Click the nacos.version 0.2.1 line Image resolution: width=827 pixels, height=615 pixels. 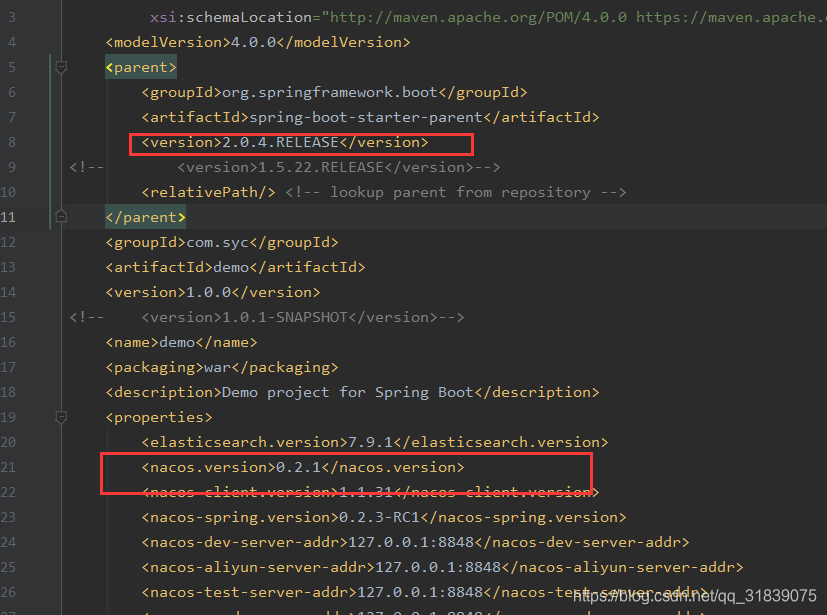pos(303,467)
